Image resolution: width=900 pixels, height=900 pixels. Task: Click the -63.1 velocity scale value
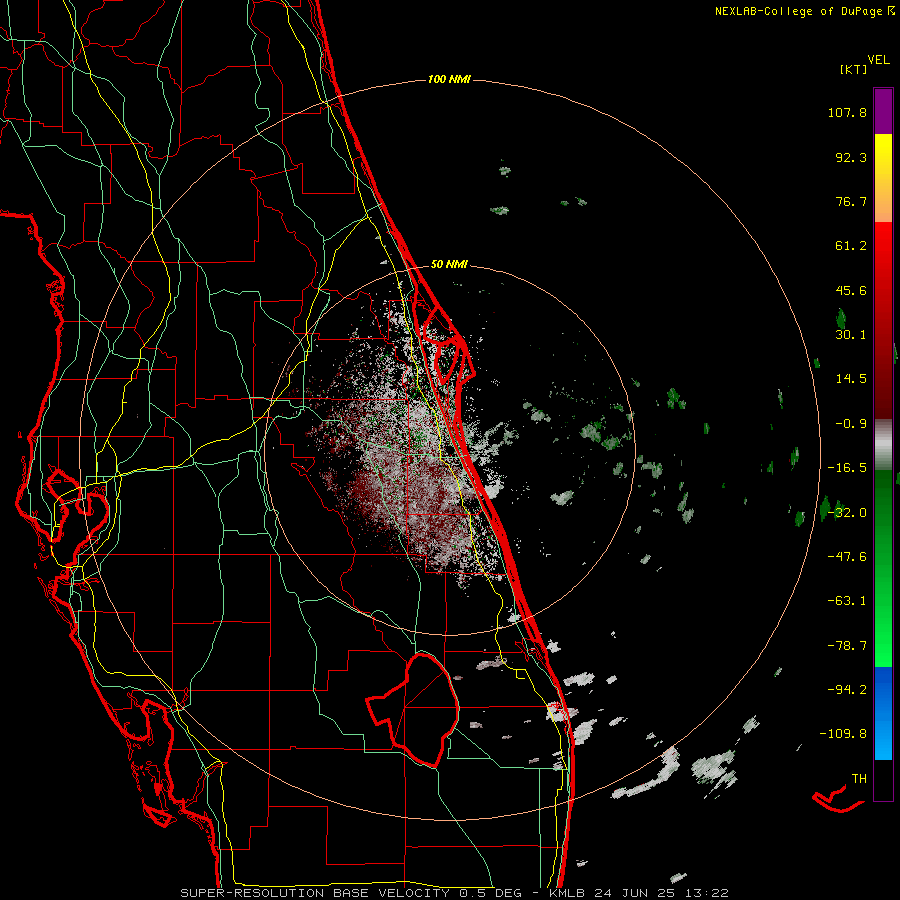click(847, 601)
